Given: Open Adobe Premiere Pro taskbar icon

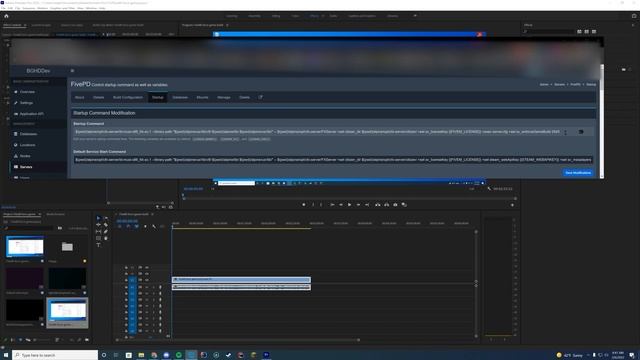Looking at the screenshot, I should (x=266, y=355).
